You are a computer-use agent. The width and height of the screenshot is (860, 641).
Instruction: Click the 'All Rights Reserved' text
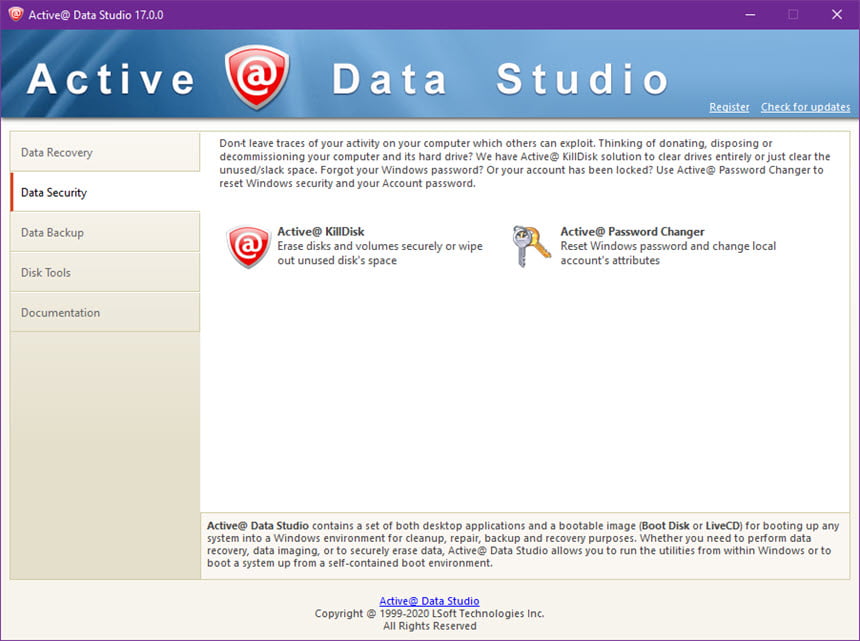pos(429,626)
